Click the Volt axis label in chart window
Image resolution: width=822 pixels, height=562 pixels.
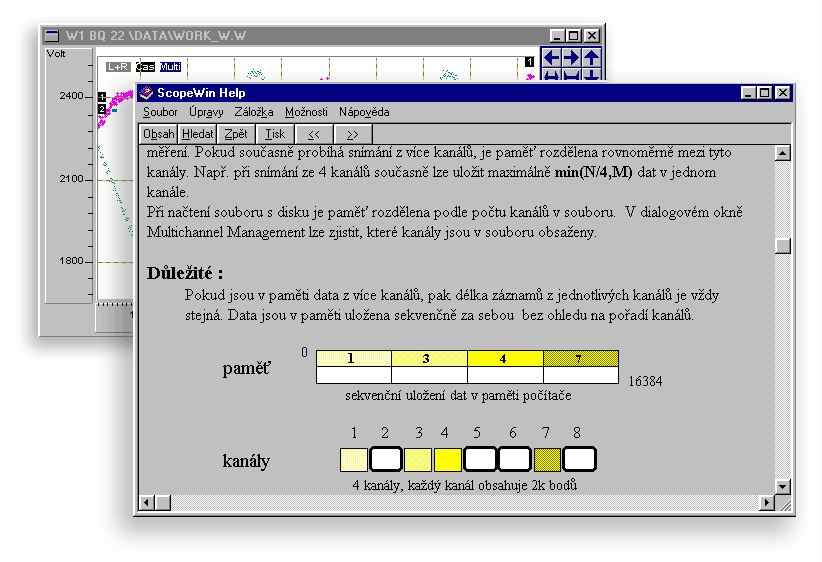tap(56, 53)
